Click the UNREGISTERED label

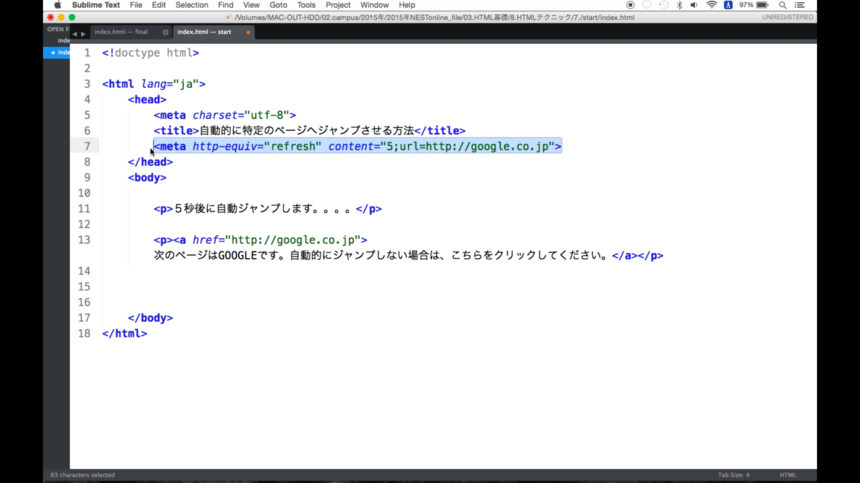point(788,18)
